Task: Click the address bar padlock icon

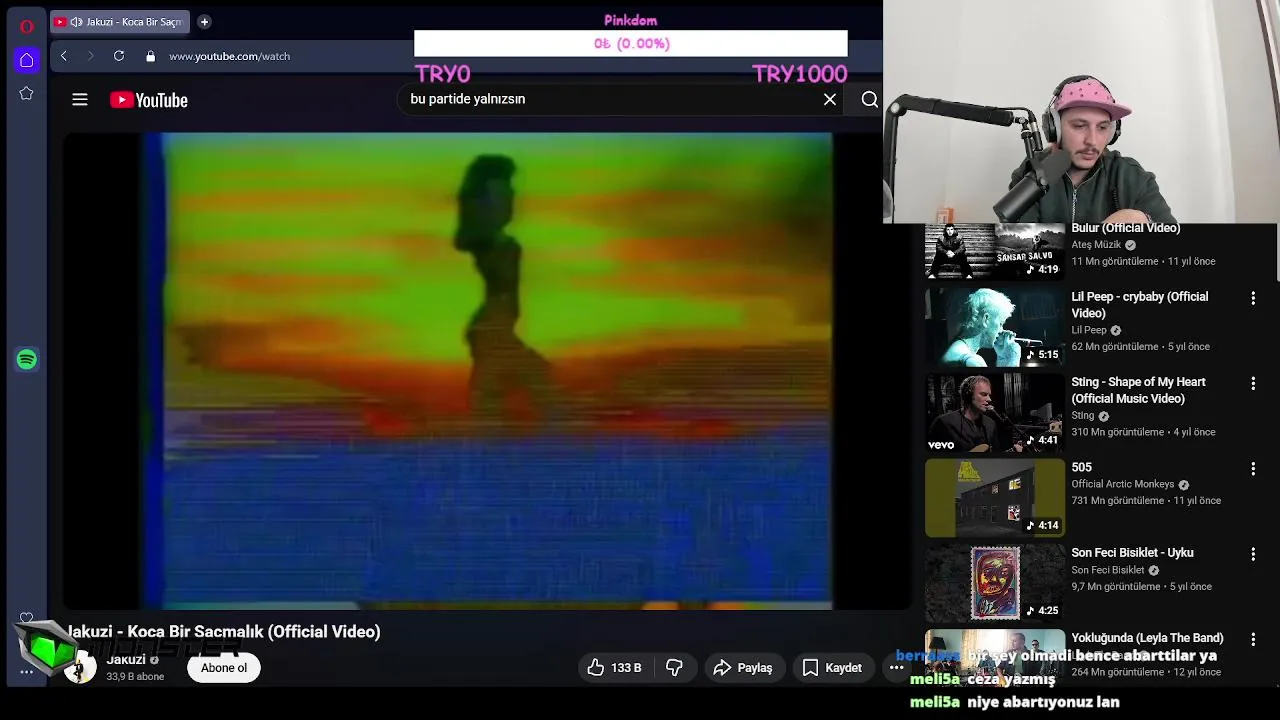Action: (x=151, y=56)
